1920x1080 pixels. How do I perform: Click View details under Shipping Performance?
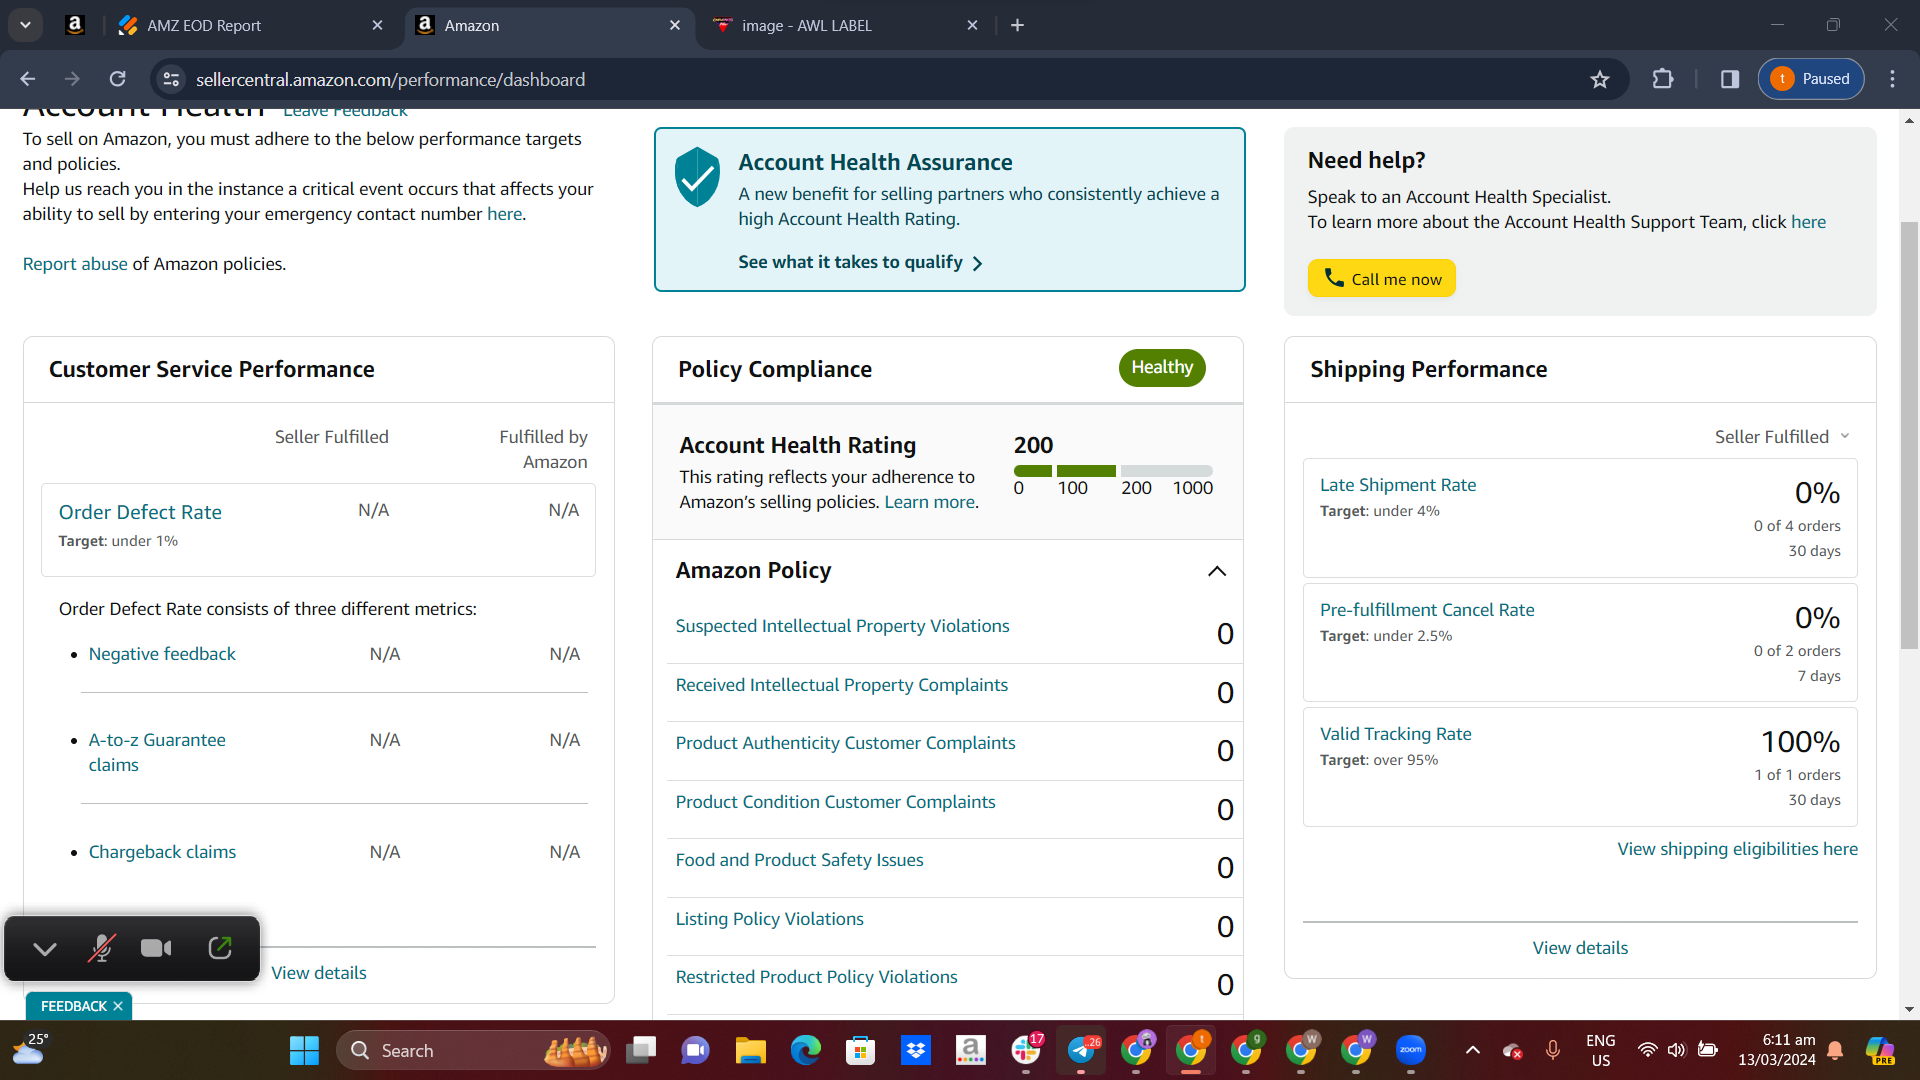tap(1580, 948)
